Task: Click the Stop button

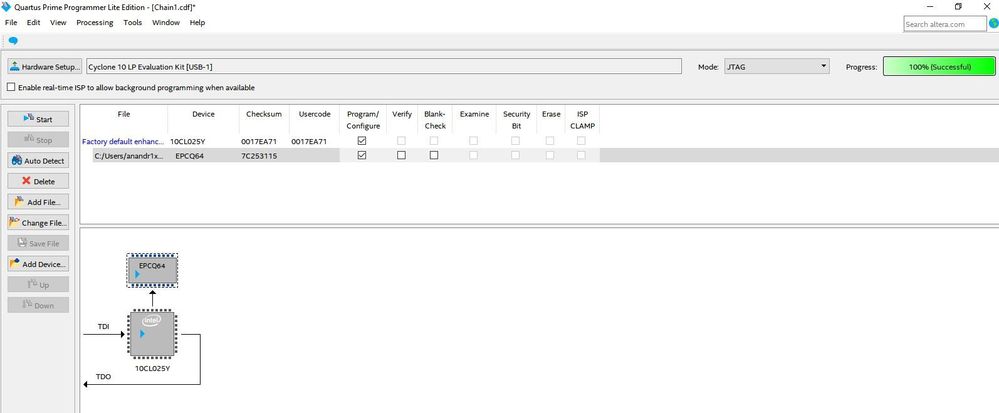Action: pyautogui.click(x=38, y=140)
